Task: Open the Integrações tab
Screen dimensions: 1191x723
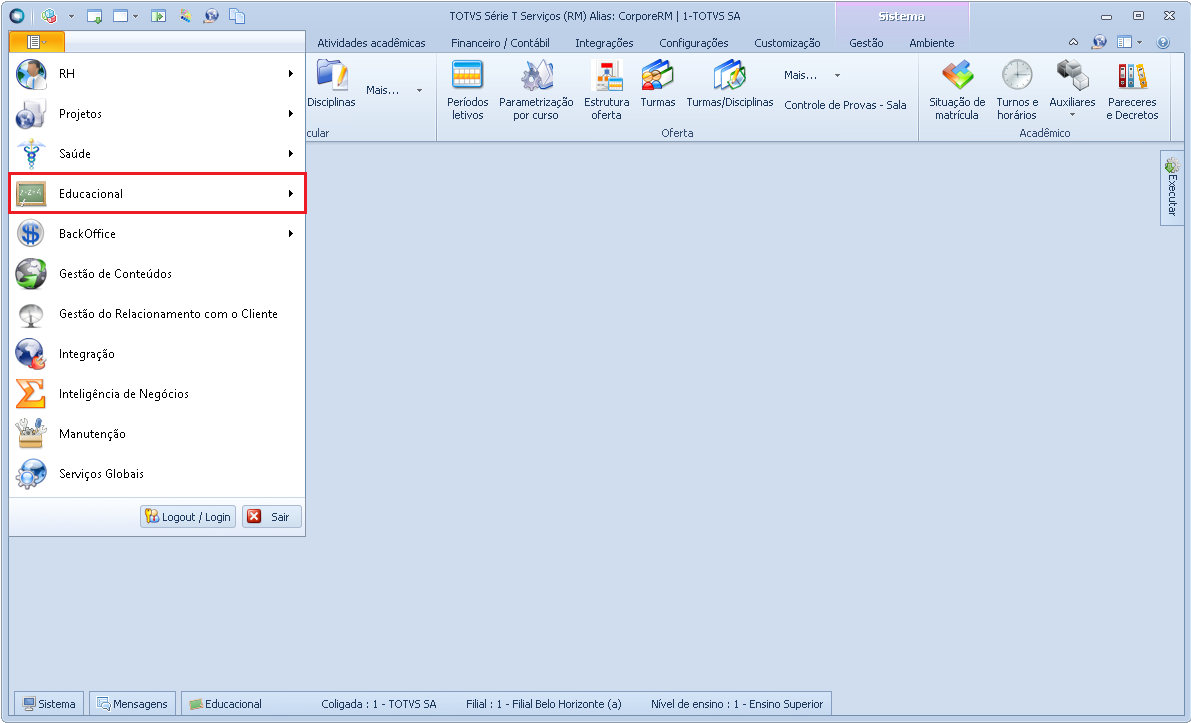Action: 604,43
